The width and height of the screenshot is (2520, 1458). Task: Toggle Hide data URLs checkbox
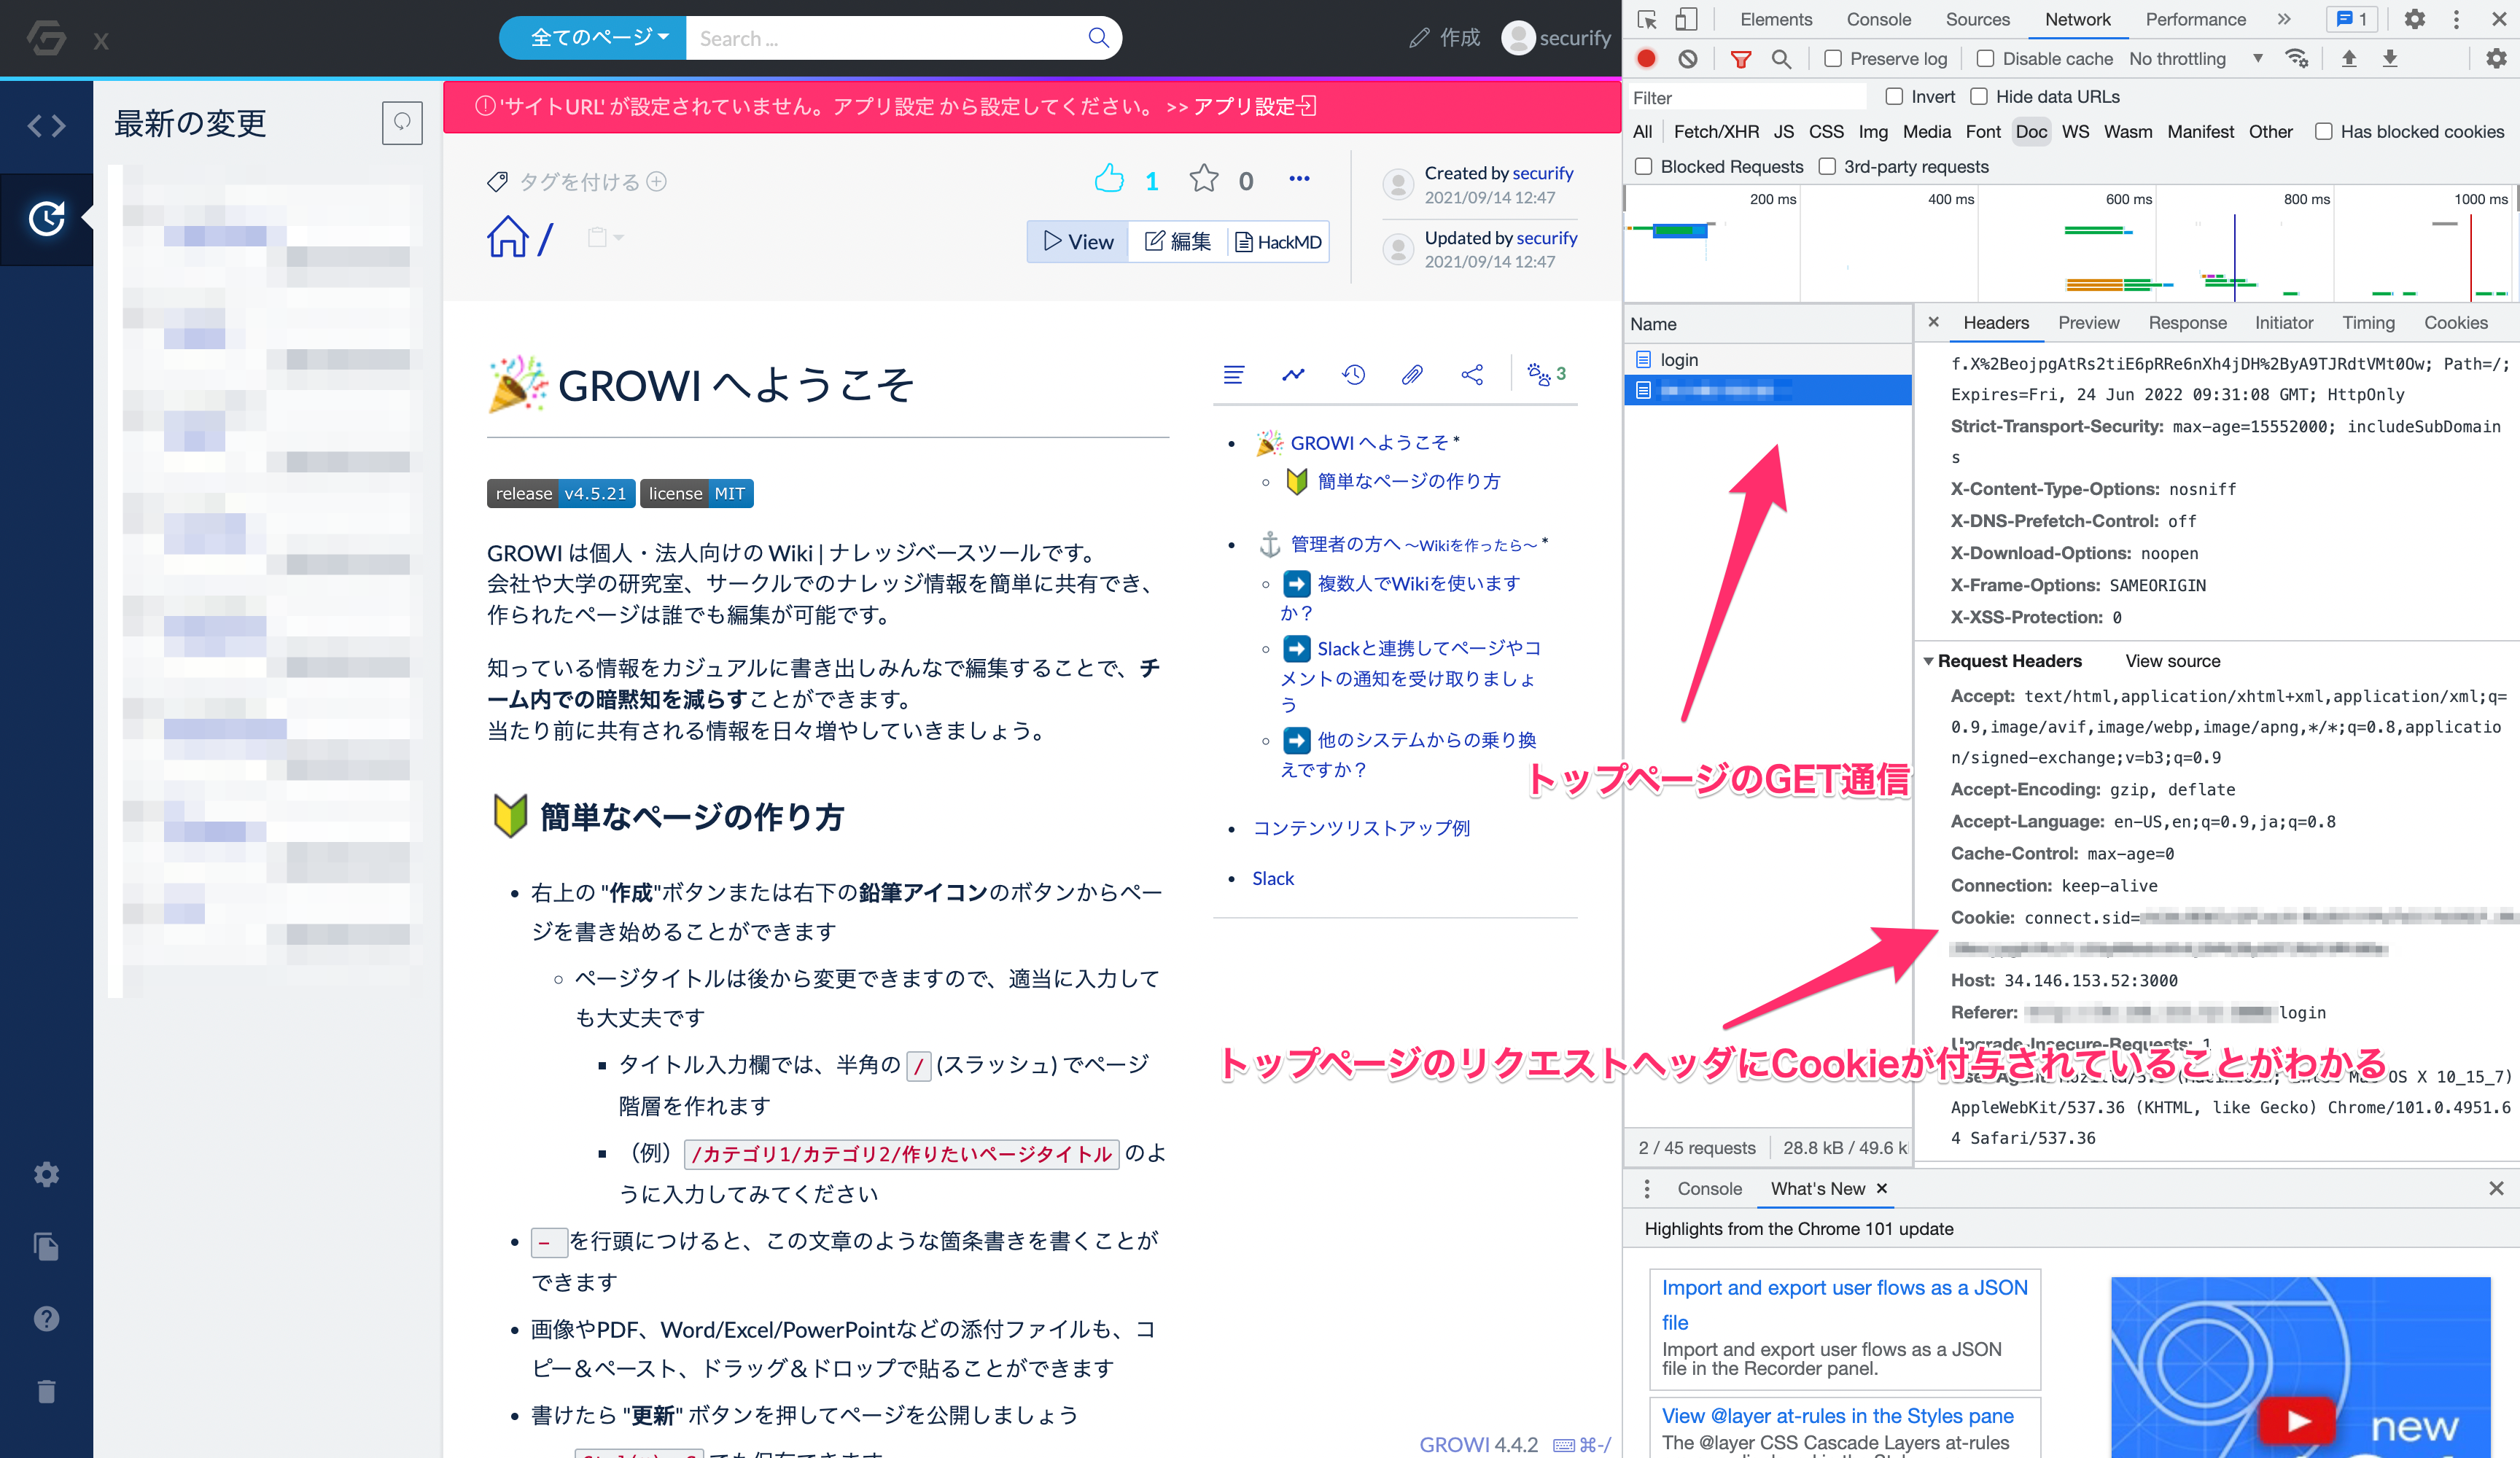click(x=1978, y=97)
